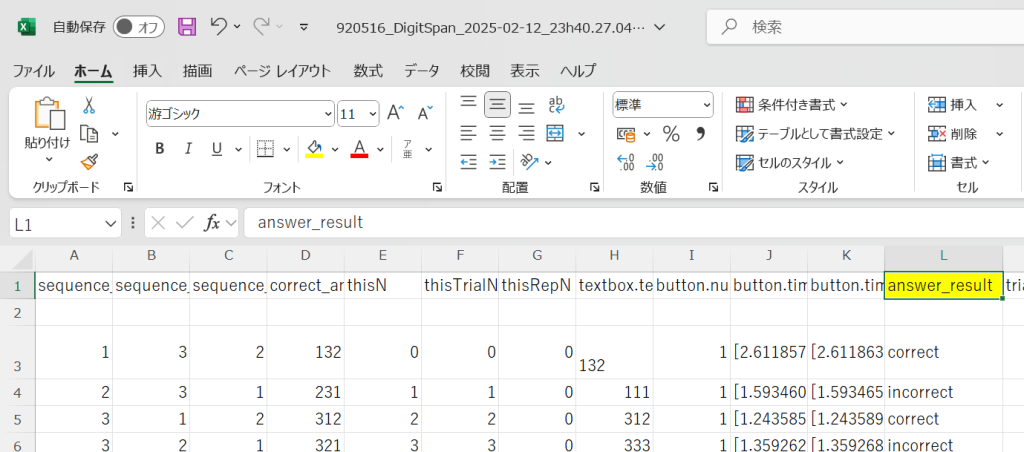The width and height of the screenshot is (1024, 452).
Task: Click the 検索 search box
Action: click(x=860, y=27)
